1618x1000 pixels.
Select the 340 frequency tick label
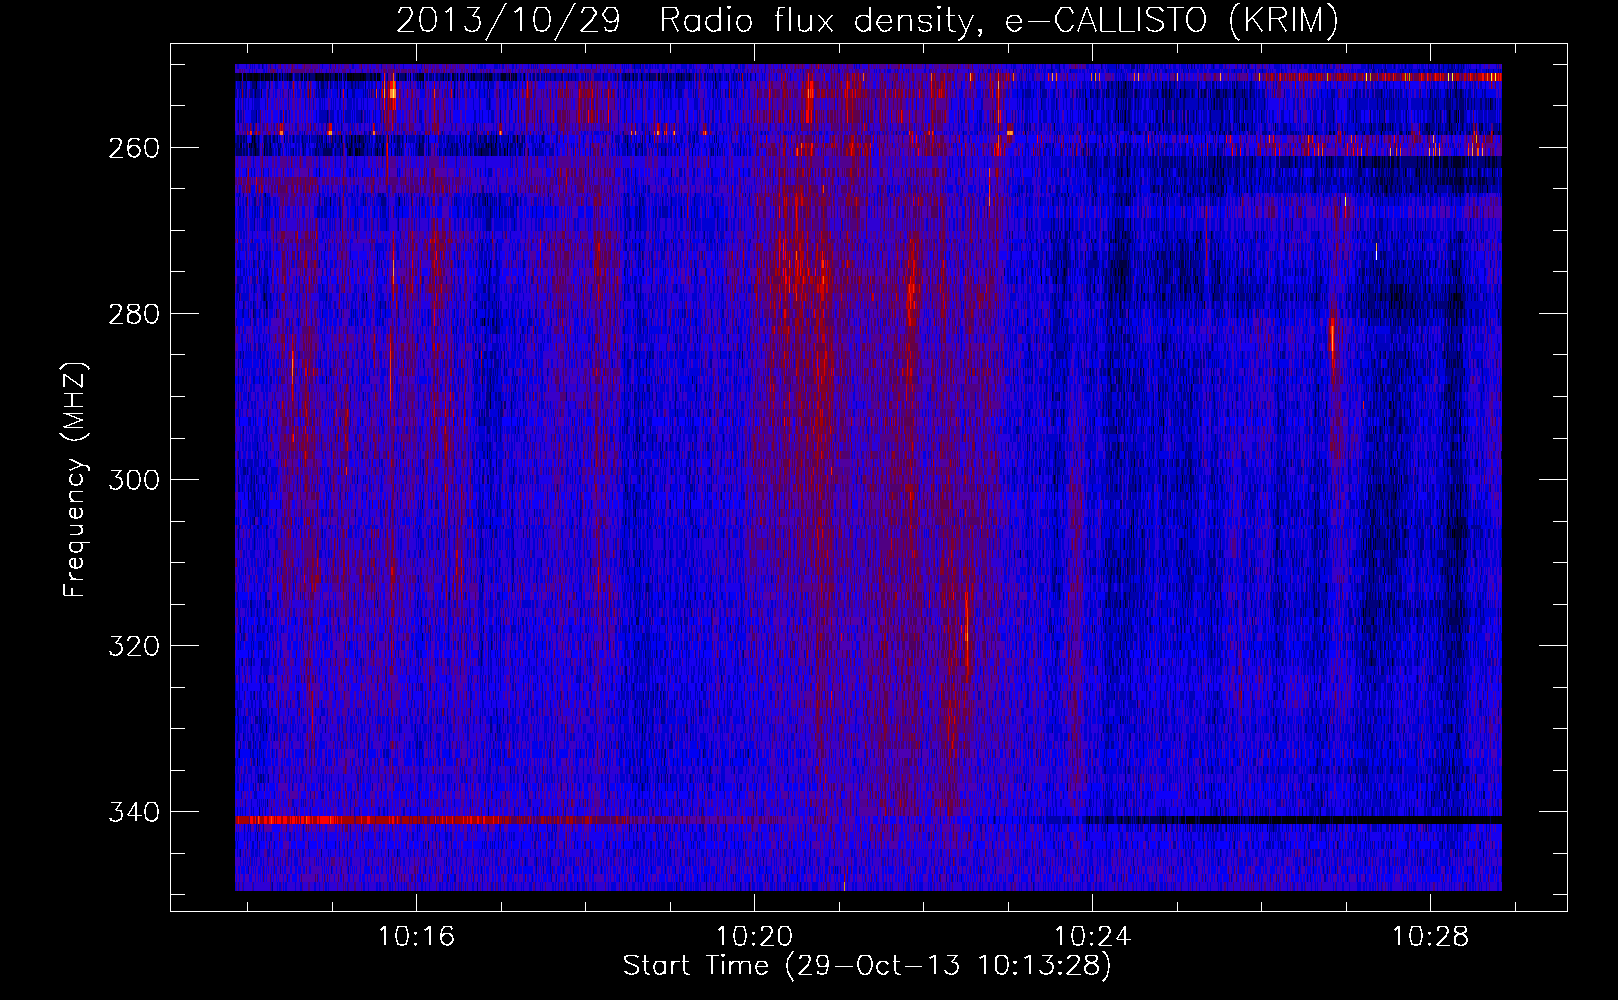pyautogui.click(x=133, y=812)
